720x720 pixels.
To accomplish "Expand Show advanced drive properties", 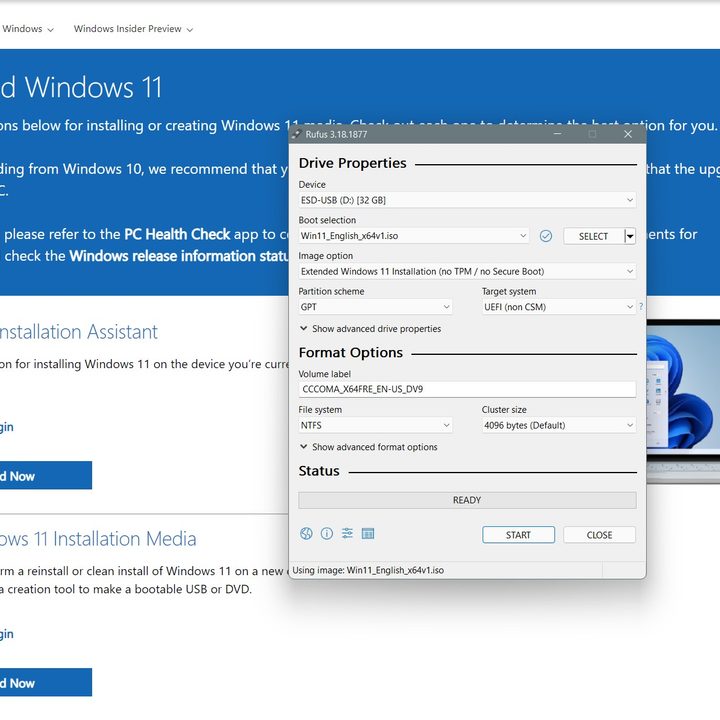I will click(x=370, y=329).
